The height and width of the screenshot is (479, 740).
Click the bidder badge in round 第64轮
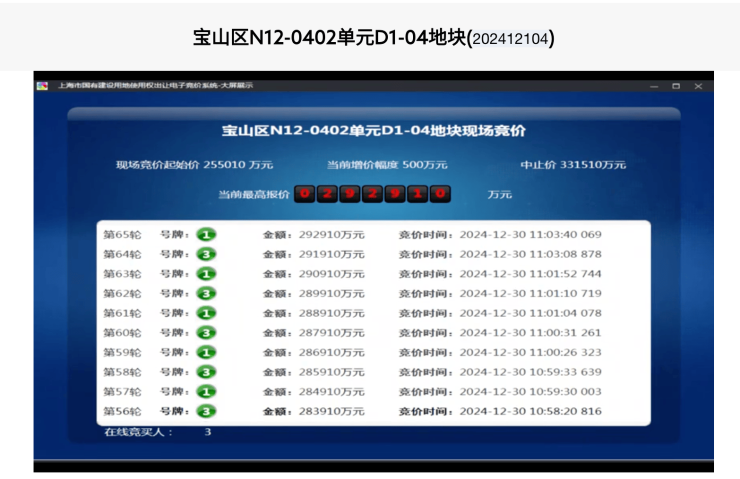[x=206, y=254]
